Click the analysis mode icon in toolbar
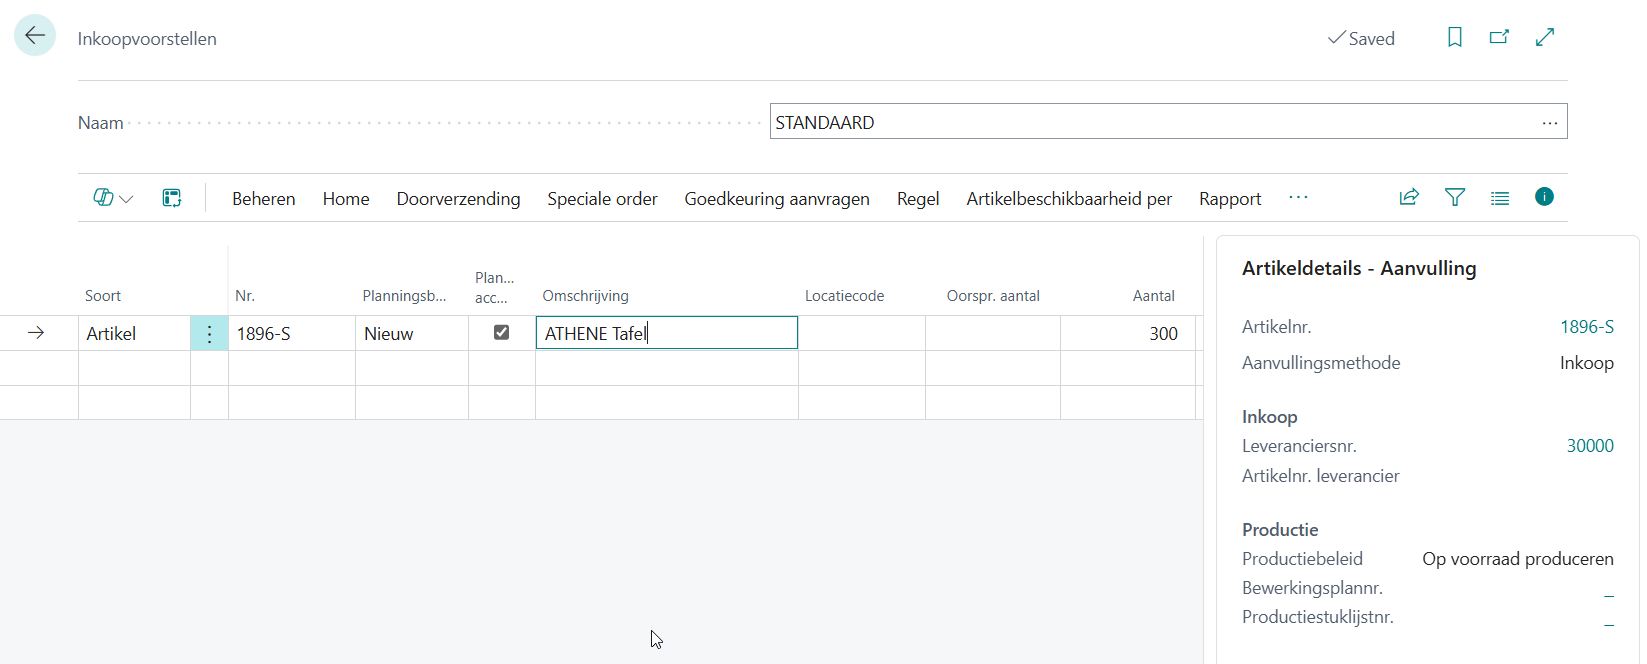The height and width of the screenshot is (664, 1647). [x=172, y=198]
